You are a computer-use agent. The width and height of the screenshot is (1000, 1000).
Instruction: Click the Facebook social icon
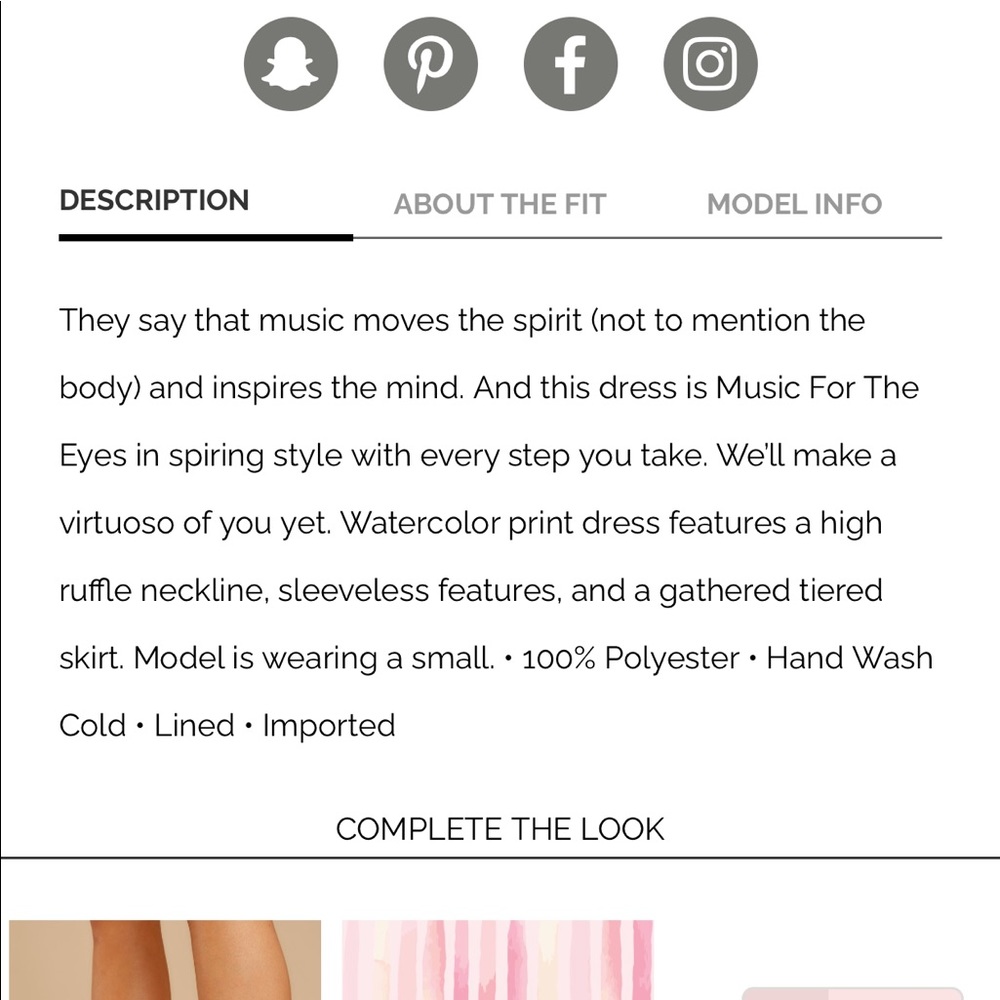[571, 64]
